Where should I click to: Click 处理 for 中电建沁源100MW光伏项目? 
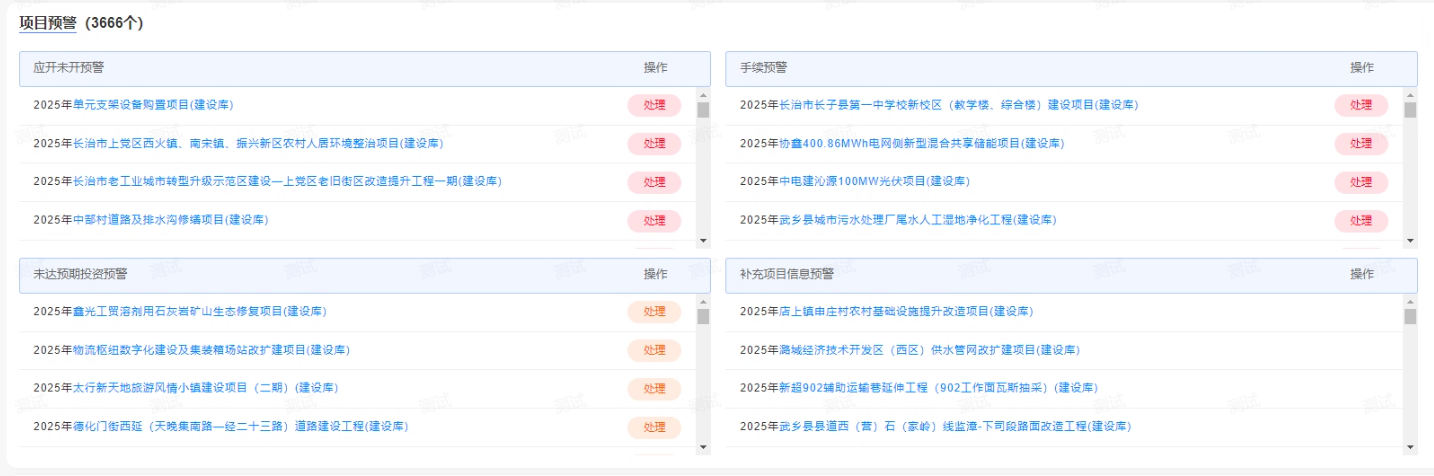(1360, 182)
